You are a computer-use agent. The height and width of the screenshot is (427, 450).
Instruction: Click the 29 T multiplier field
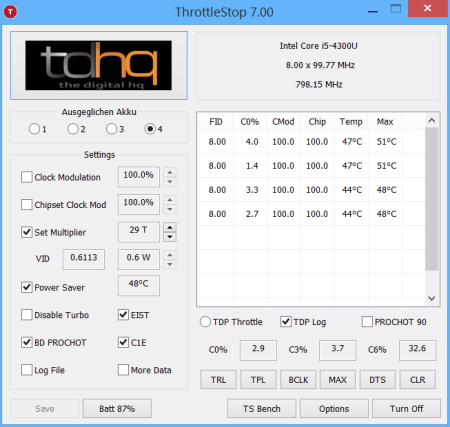[x=139, y=232]
